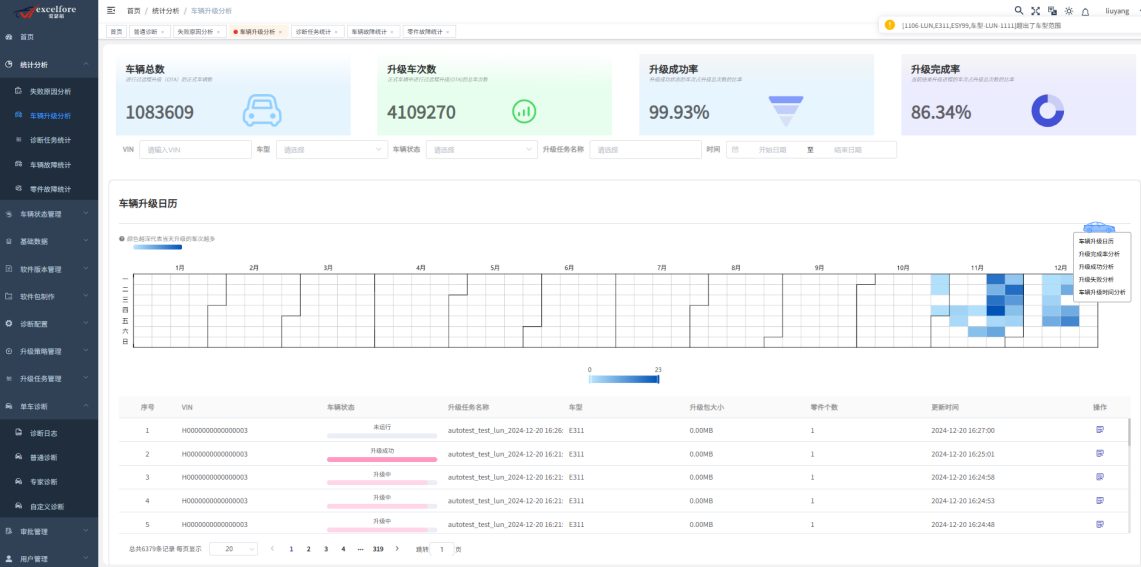Click next page arrow in pagination
The image size is (1141, 567).
[x=397, y=548]
